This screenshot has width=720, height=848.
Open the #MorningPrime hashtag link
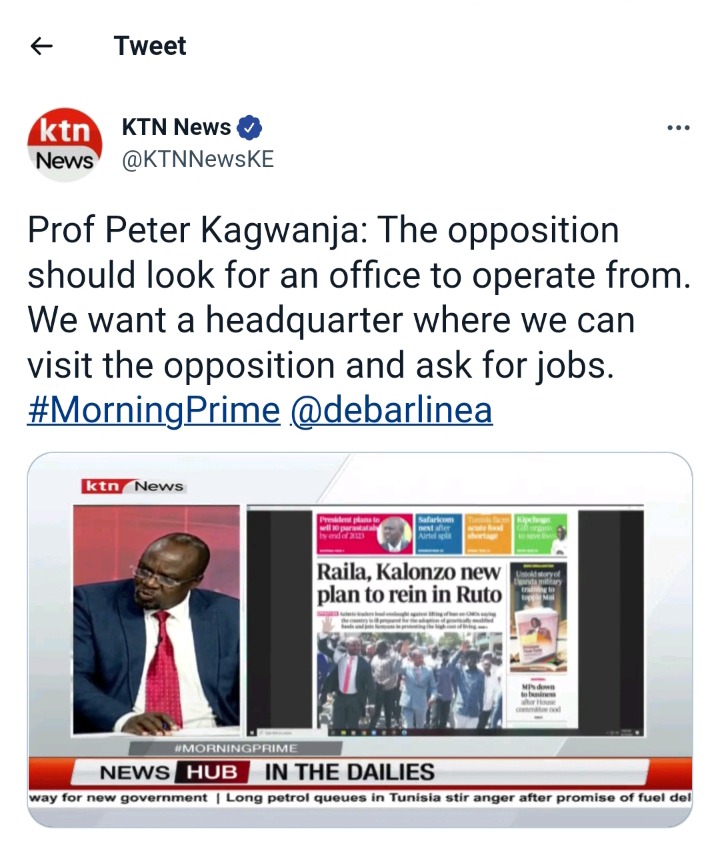(154, 410)
